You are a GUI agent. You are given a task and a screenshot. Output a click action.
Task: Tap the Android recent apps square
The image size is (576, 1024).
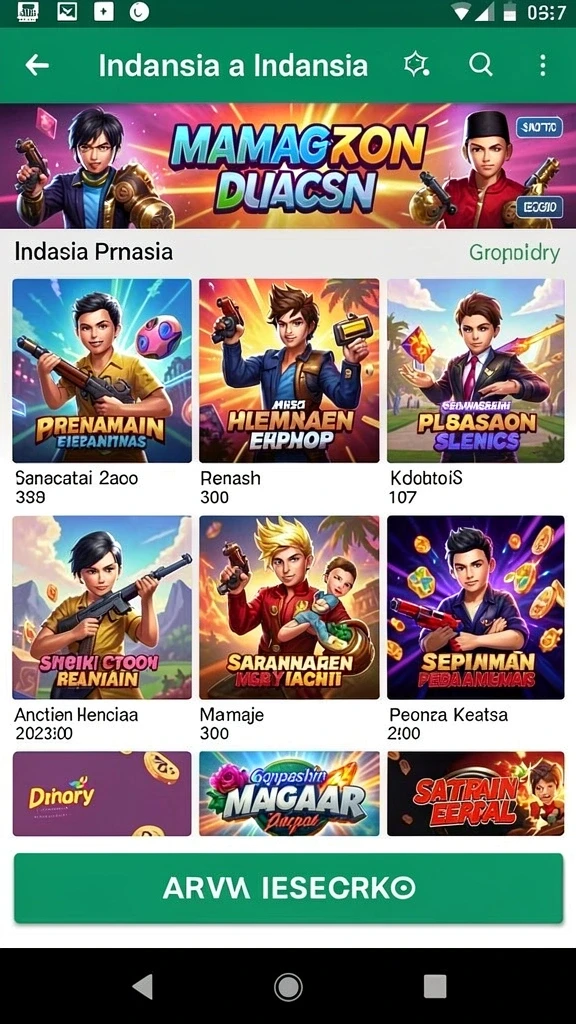pos(434,985)
